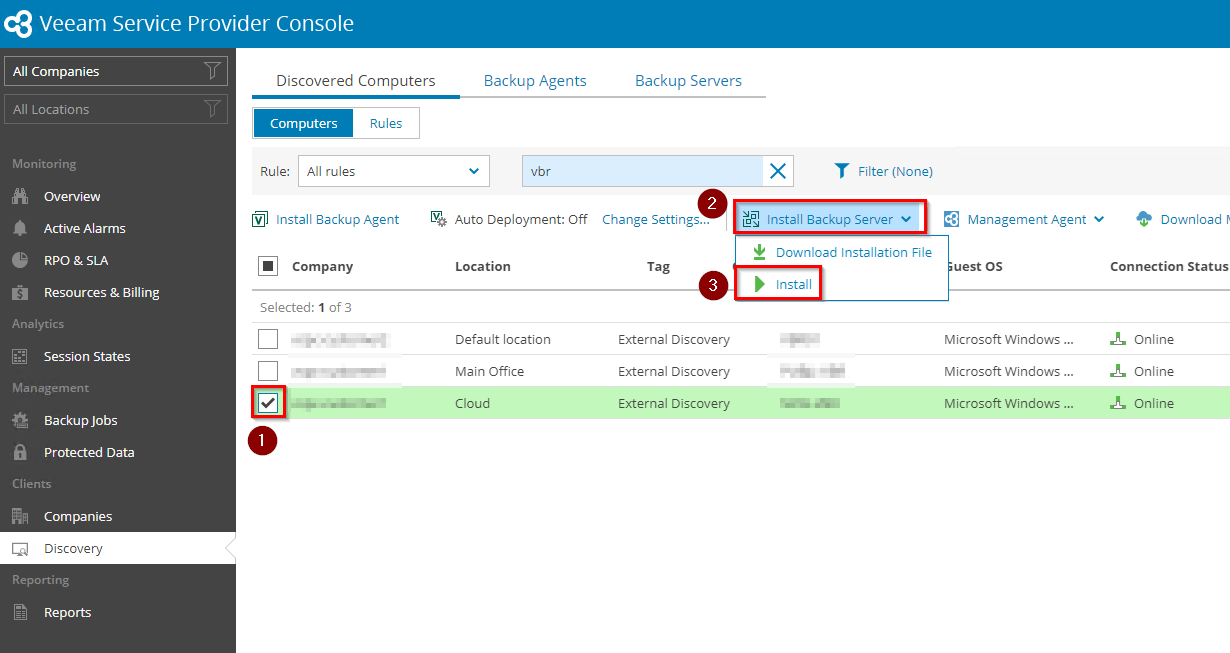
Task: Sort by the Company column header
Action: coord(322,266)
